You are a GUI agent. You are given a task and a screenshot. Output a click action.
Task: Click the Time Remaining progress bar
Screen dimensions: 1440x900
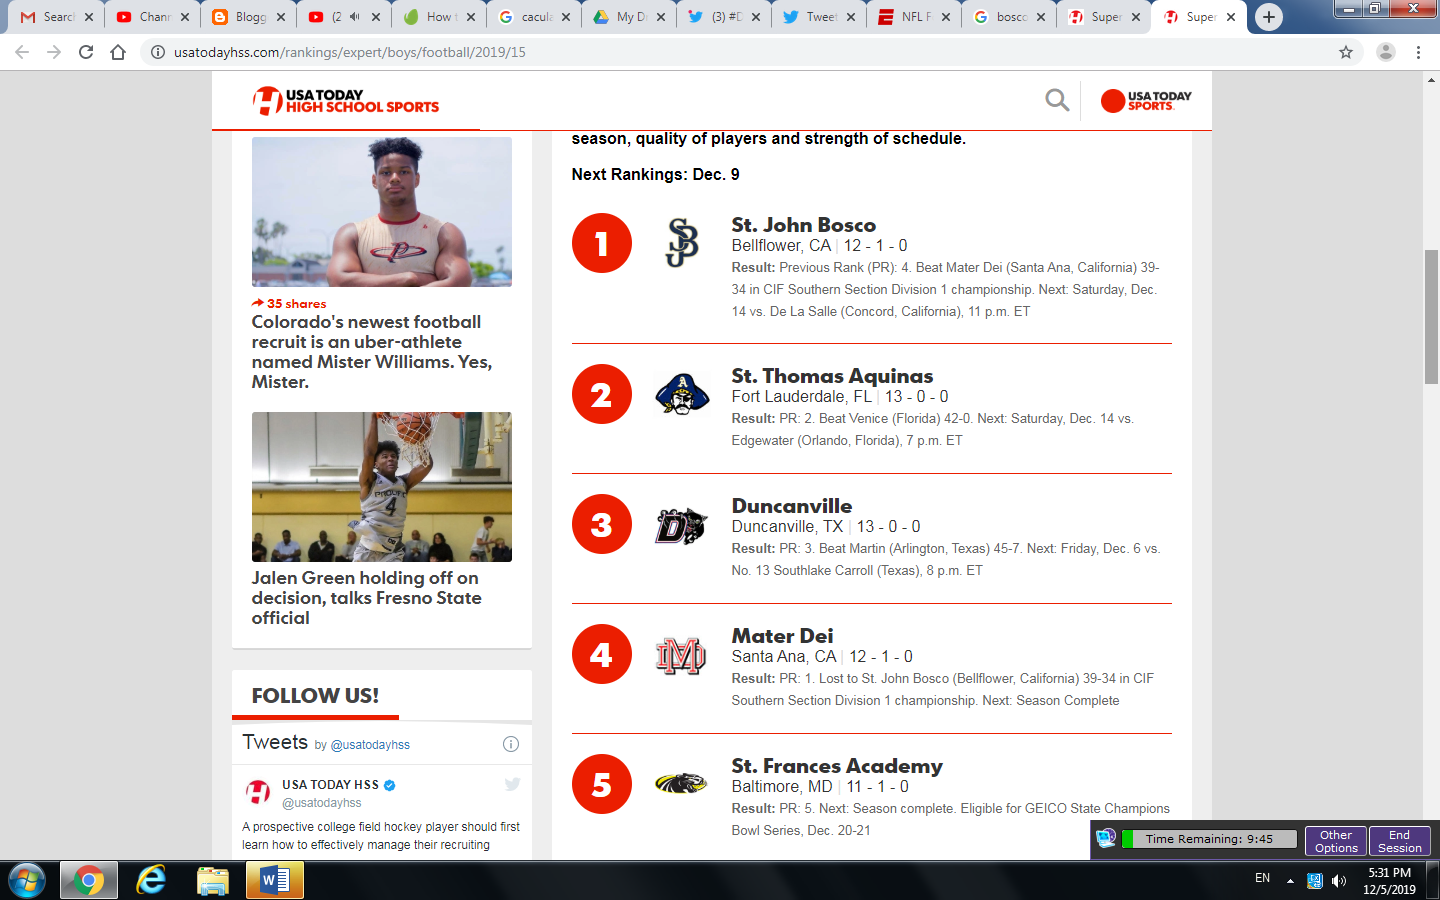1209,839
